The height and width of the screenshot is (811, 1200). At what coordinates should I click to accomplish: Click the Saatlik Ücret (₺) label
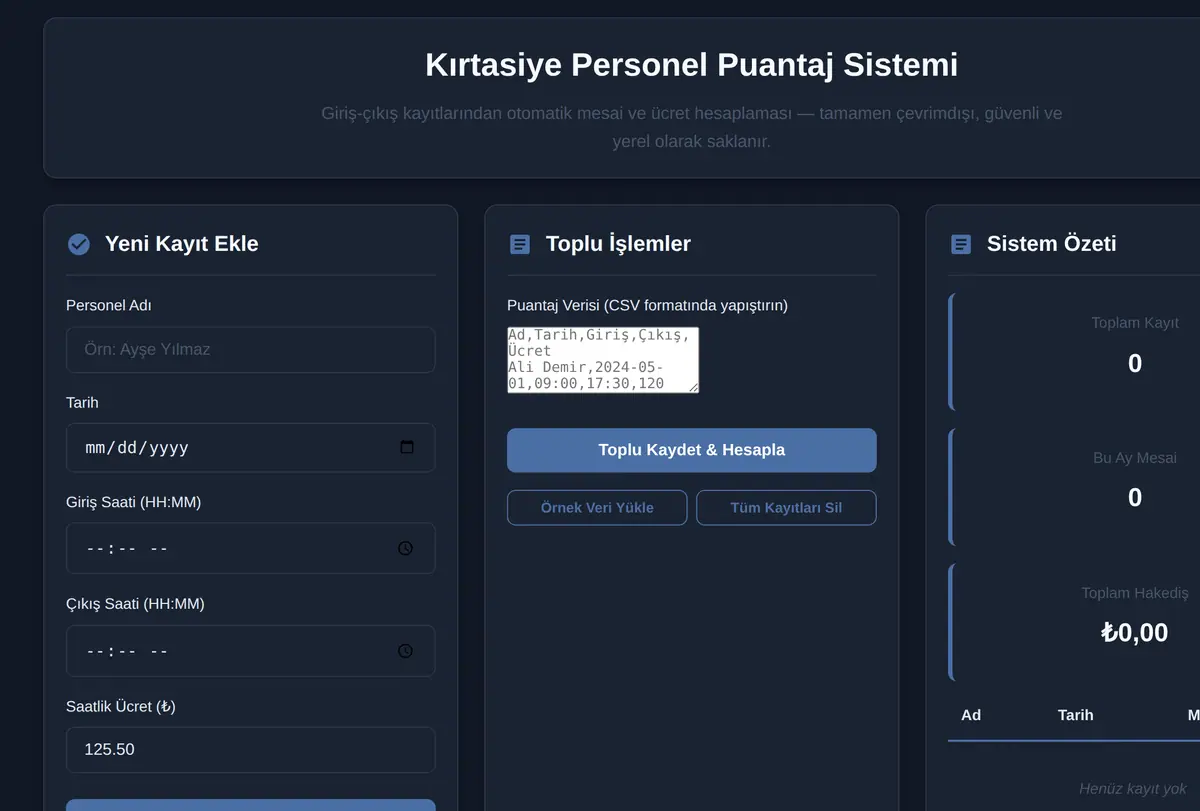point(121,706)
